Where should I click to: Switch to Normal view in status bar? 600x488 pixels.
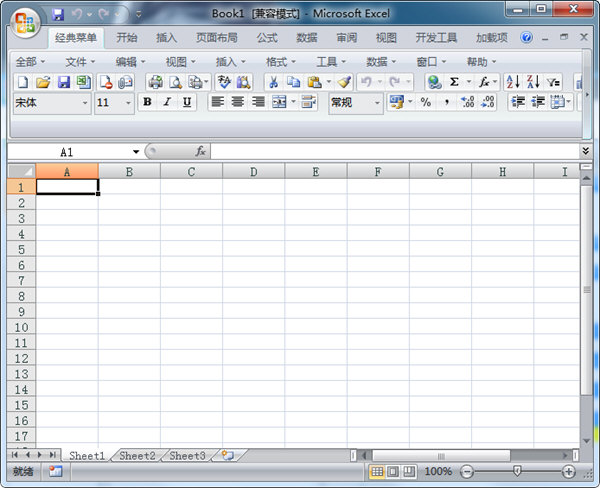tap(377, 472)
